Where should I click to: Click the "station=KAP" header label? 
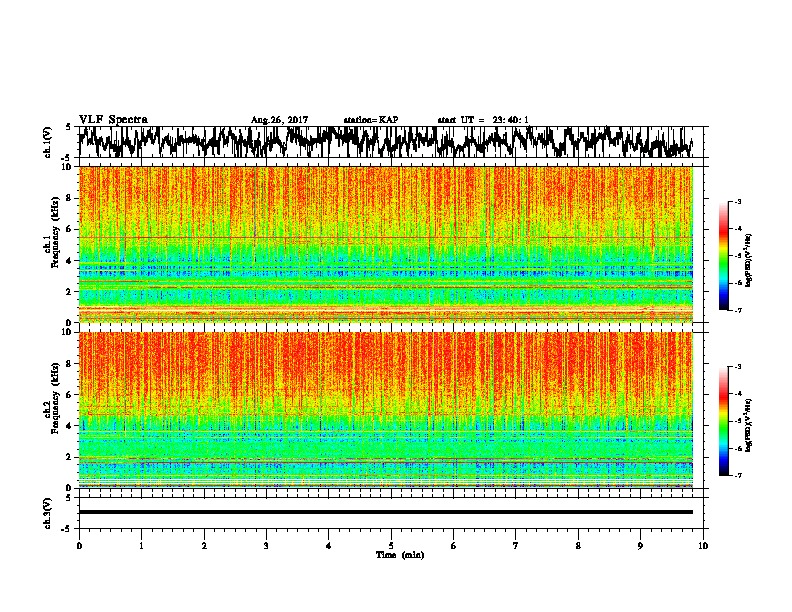(371, 120)
